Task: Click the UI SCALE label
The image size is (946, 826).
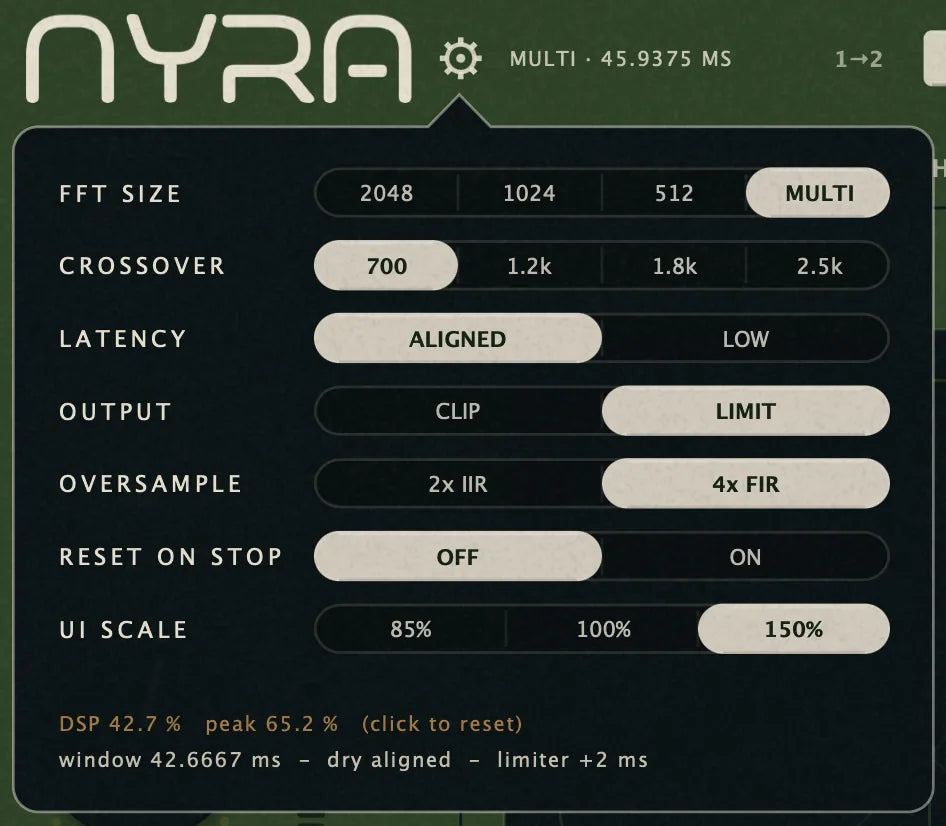Action: tap(123, 629)
